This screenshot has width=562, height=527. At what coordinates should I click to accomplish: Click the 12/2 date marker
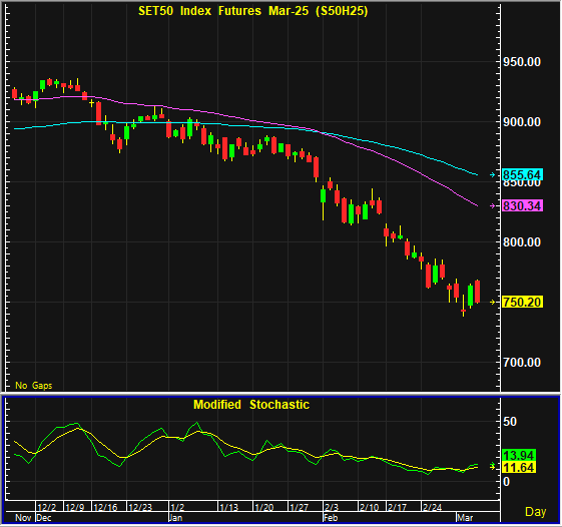click(x=47, y=508)
